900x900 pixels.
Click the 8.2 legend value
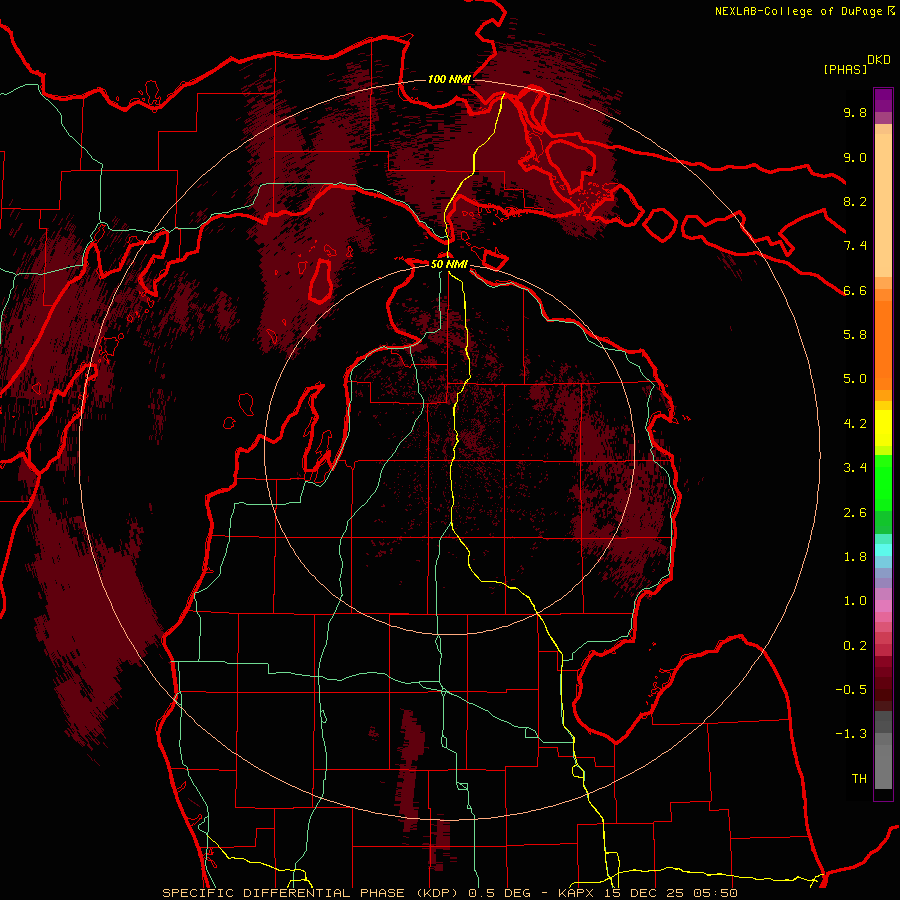[x=855, y=201]
